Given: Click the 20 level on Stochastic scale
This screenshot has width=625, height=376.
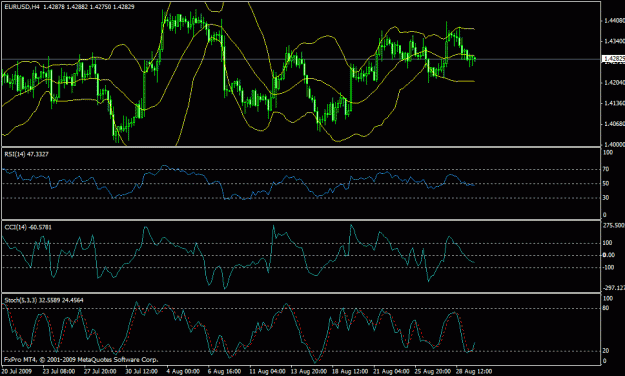Looking at the screenshot, I should click(x=606, y=351).
